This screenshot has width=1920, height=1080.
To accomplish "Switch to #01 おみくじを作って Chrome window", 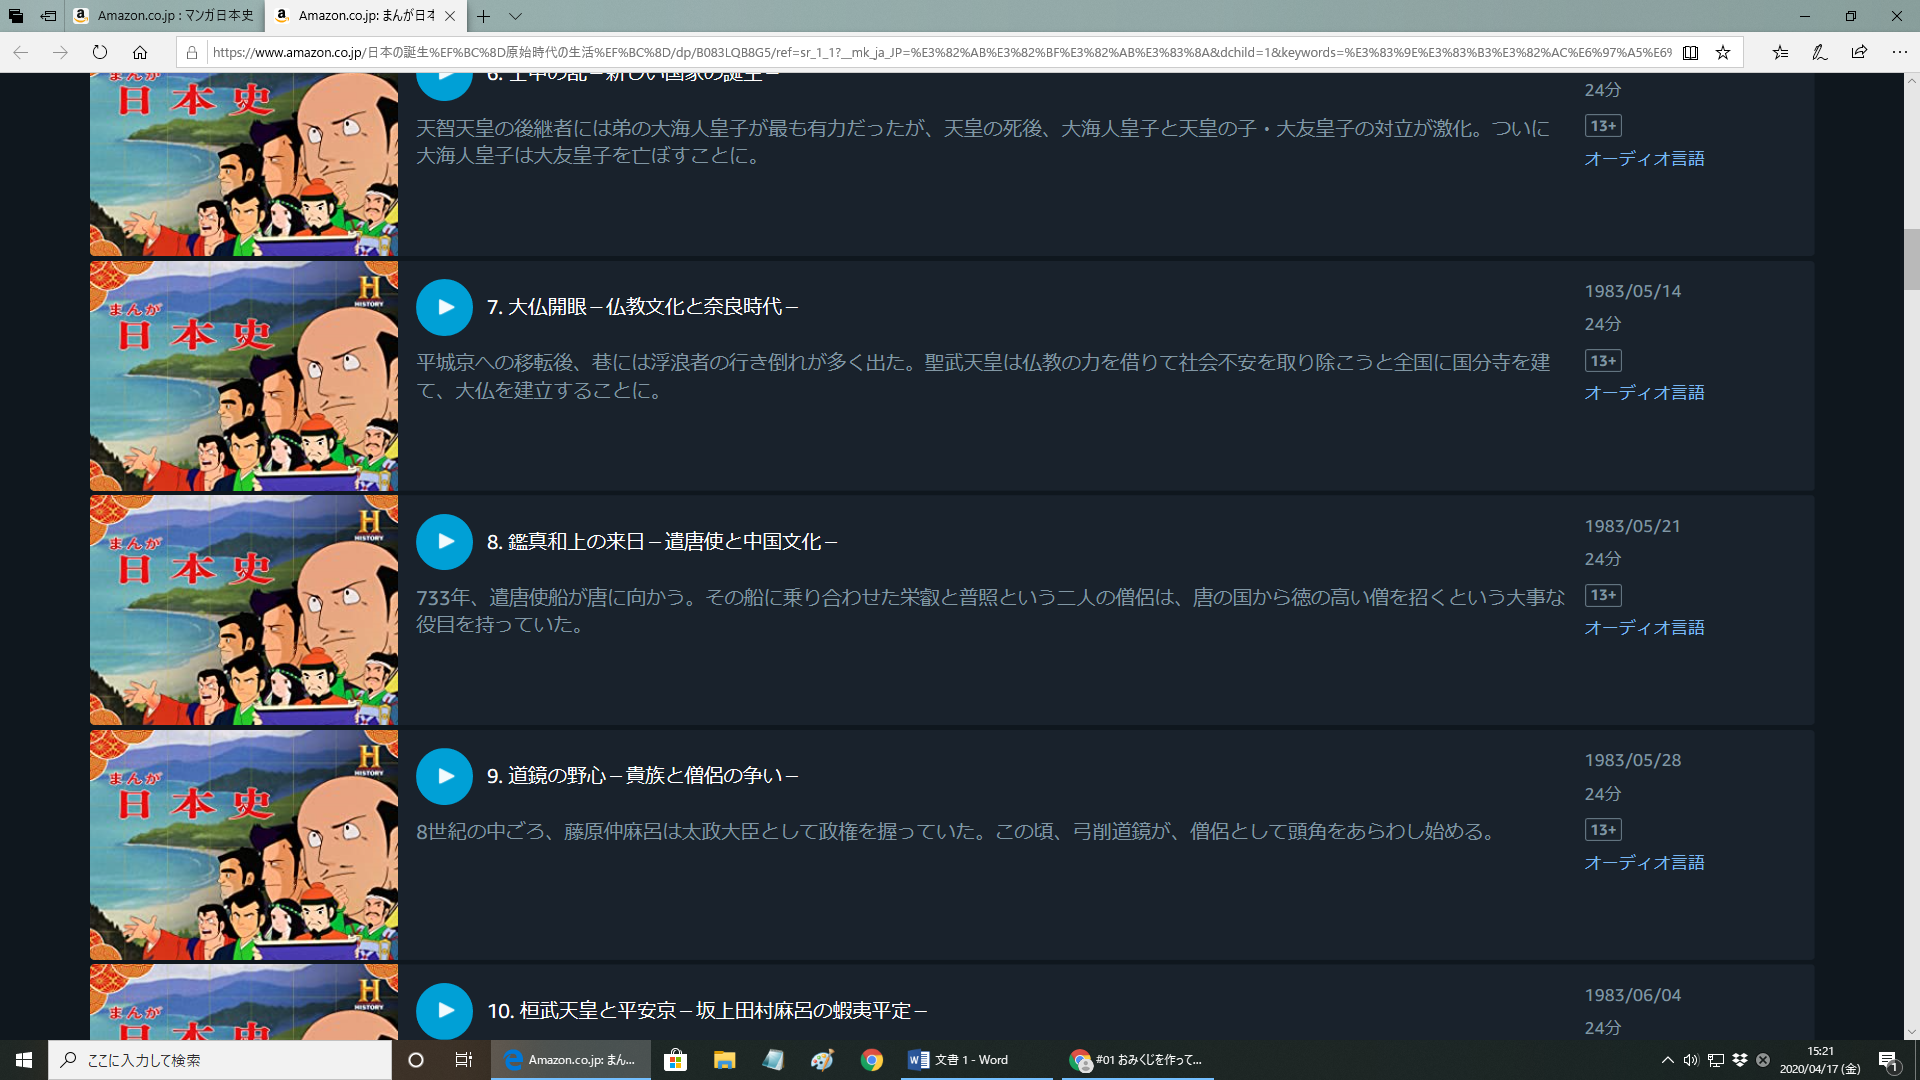I will point(1137,1060).
